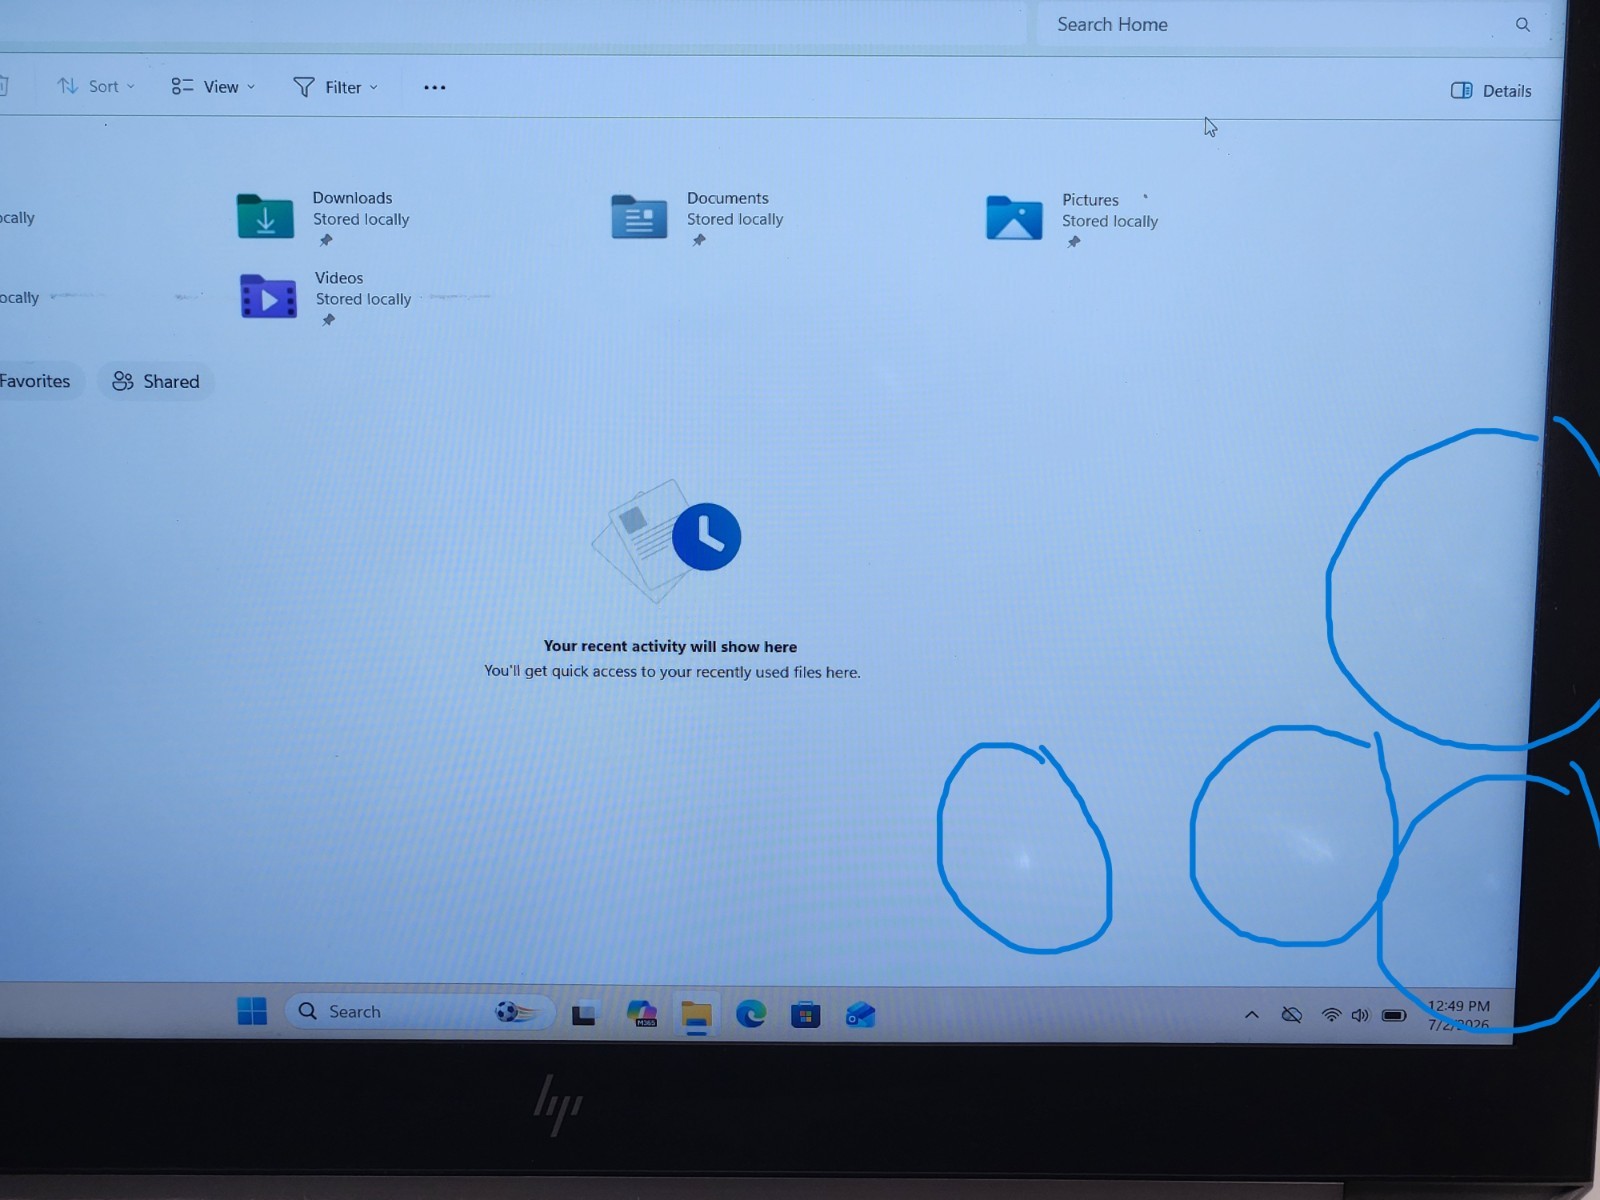Click the recent activity clock illustration
This screenshot has height=1200, width=1600.
tap(666, 540)
